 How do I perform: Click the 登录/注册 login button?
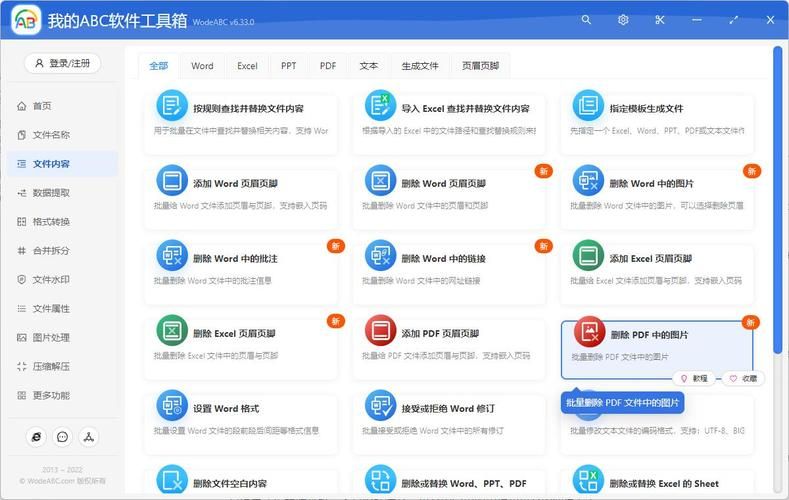click(x=63, y=63)
